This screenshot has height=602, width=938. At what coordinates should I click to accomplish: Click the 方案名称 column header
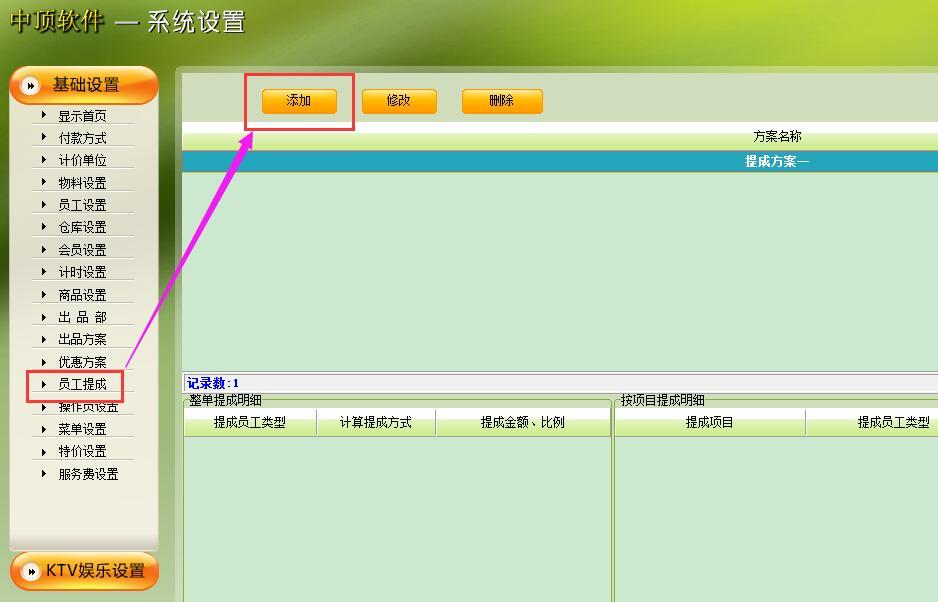777,136
